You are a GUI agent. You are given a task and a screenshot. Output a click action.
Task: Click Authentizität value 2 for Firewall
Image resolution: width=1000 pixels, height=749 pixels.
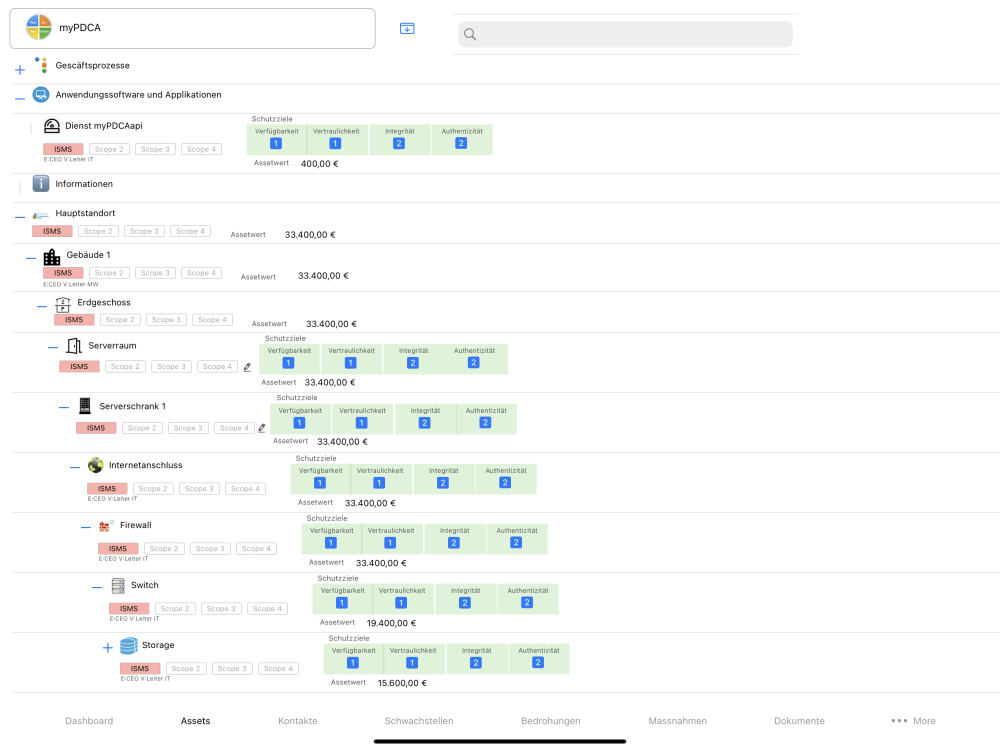coord(516,543)
